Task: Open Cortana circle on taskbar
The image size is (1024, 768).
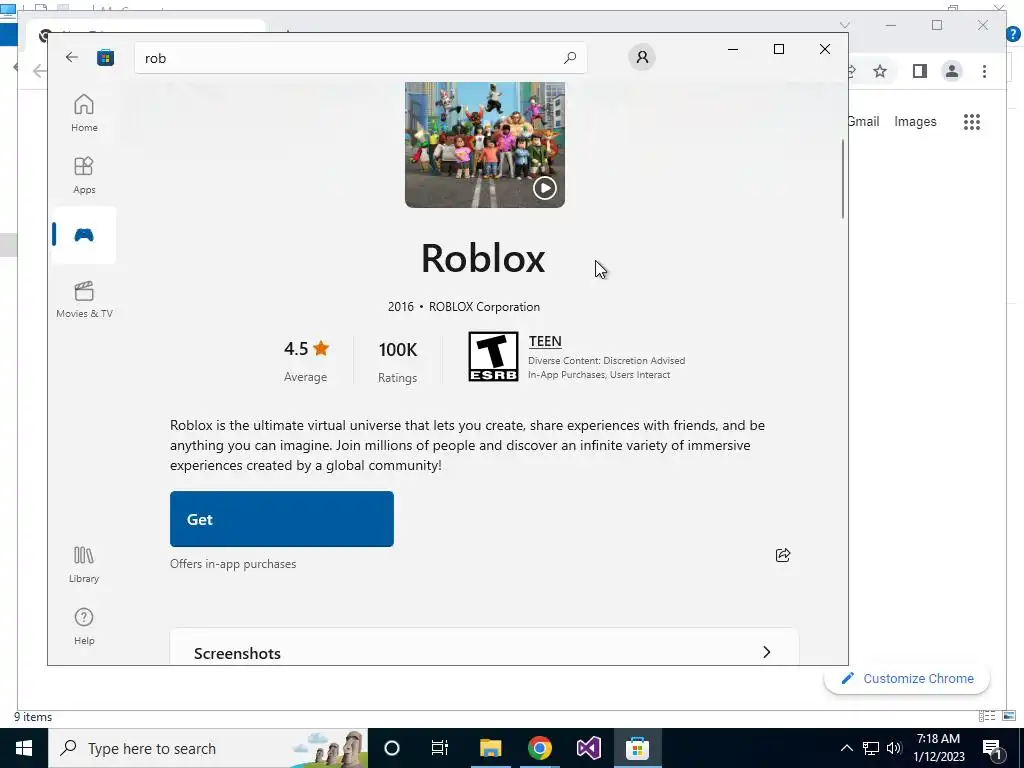Action: pyautogui.click(x=392, y=748)
